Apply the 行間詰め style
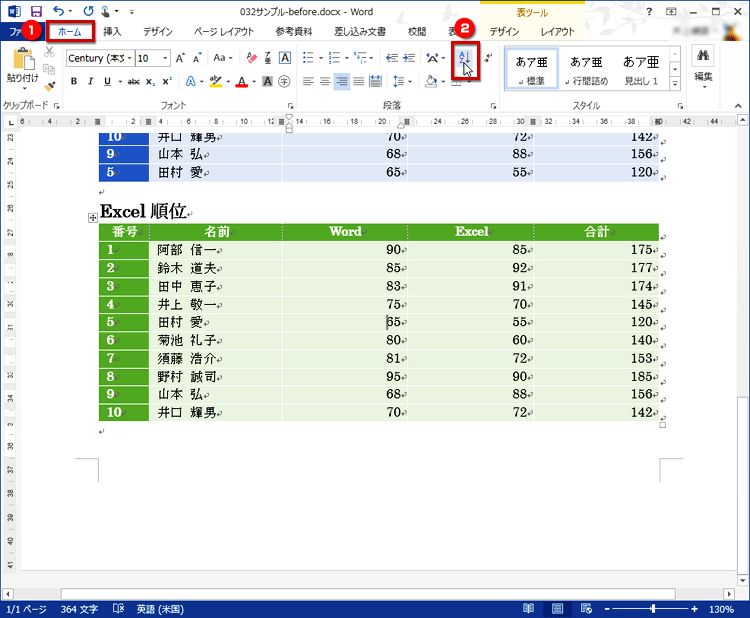The width and height of the screenshot is (750, 618). [x=586, y=69]
